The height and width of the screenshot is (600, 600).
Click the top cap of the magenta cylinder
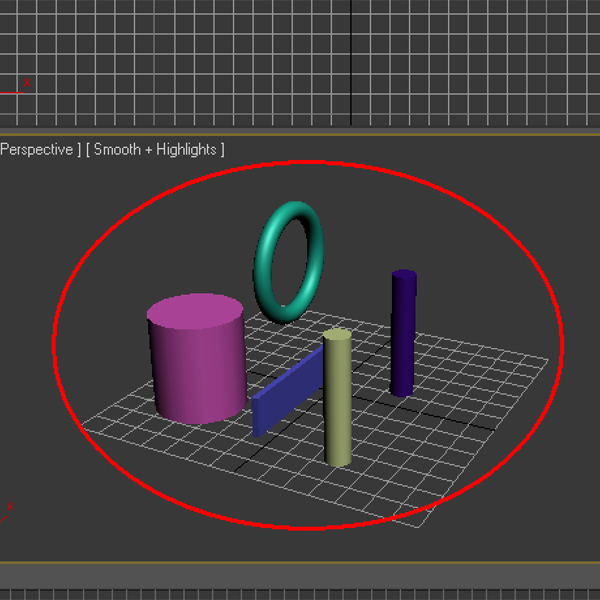[195, 311]
